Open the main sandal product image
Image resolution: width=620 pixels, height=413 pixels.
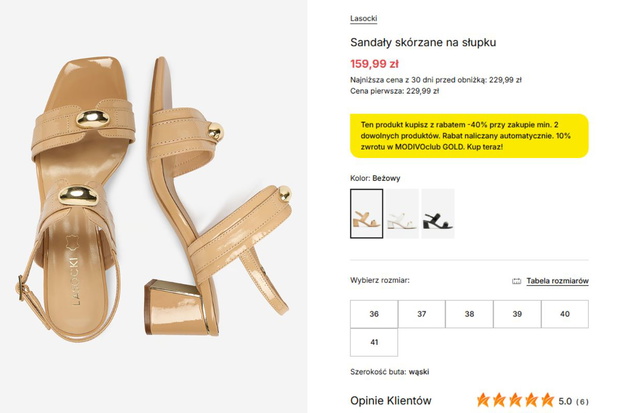tap(154, 206)
